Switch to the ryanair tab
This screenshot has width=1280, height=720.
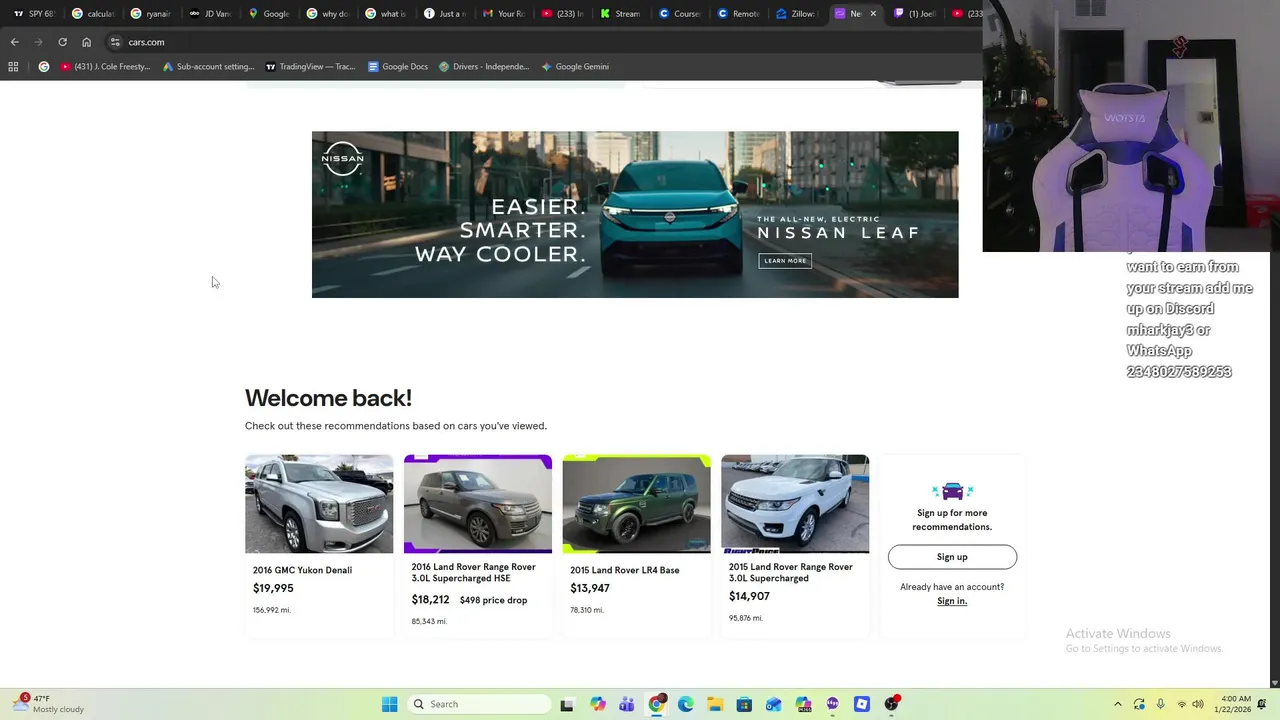tap(151, 14)
